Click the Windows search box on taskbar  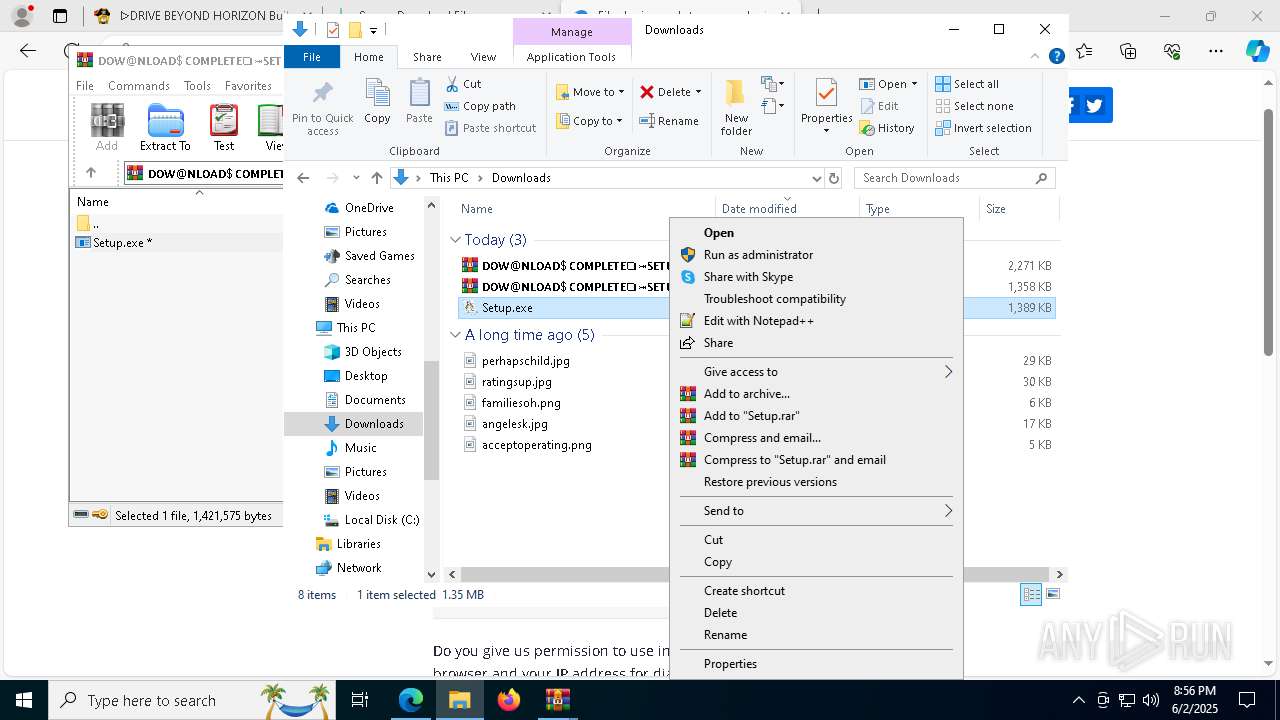pos(192,700)
